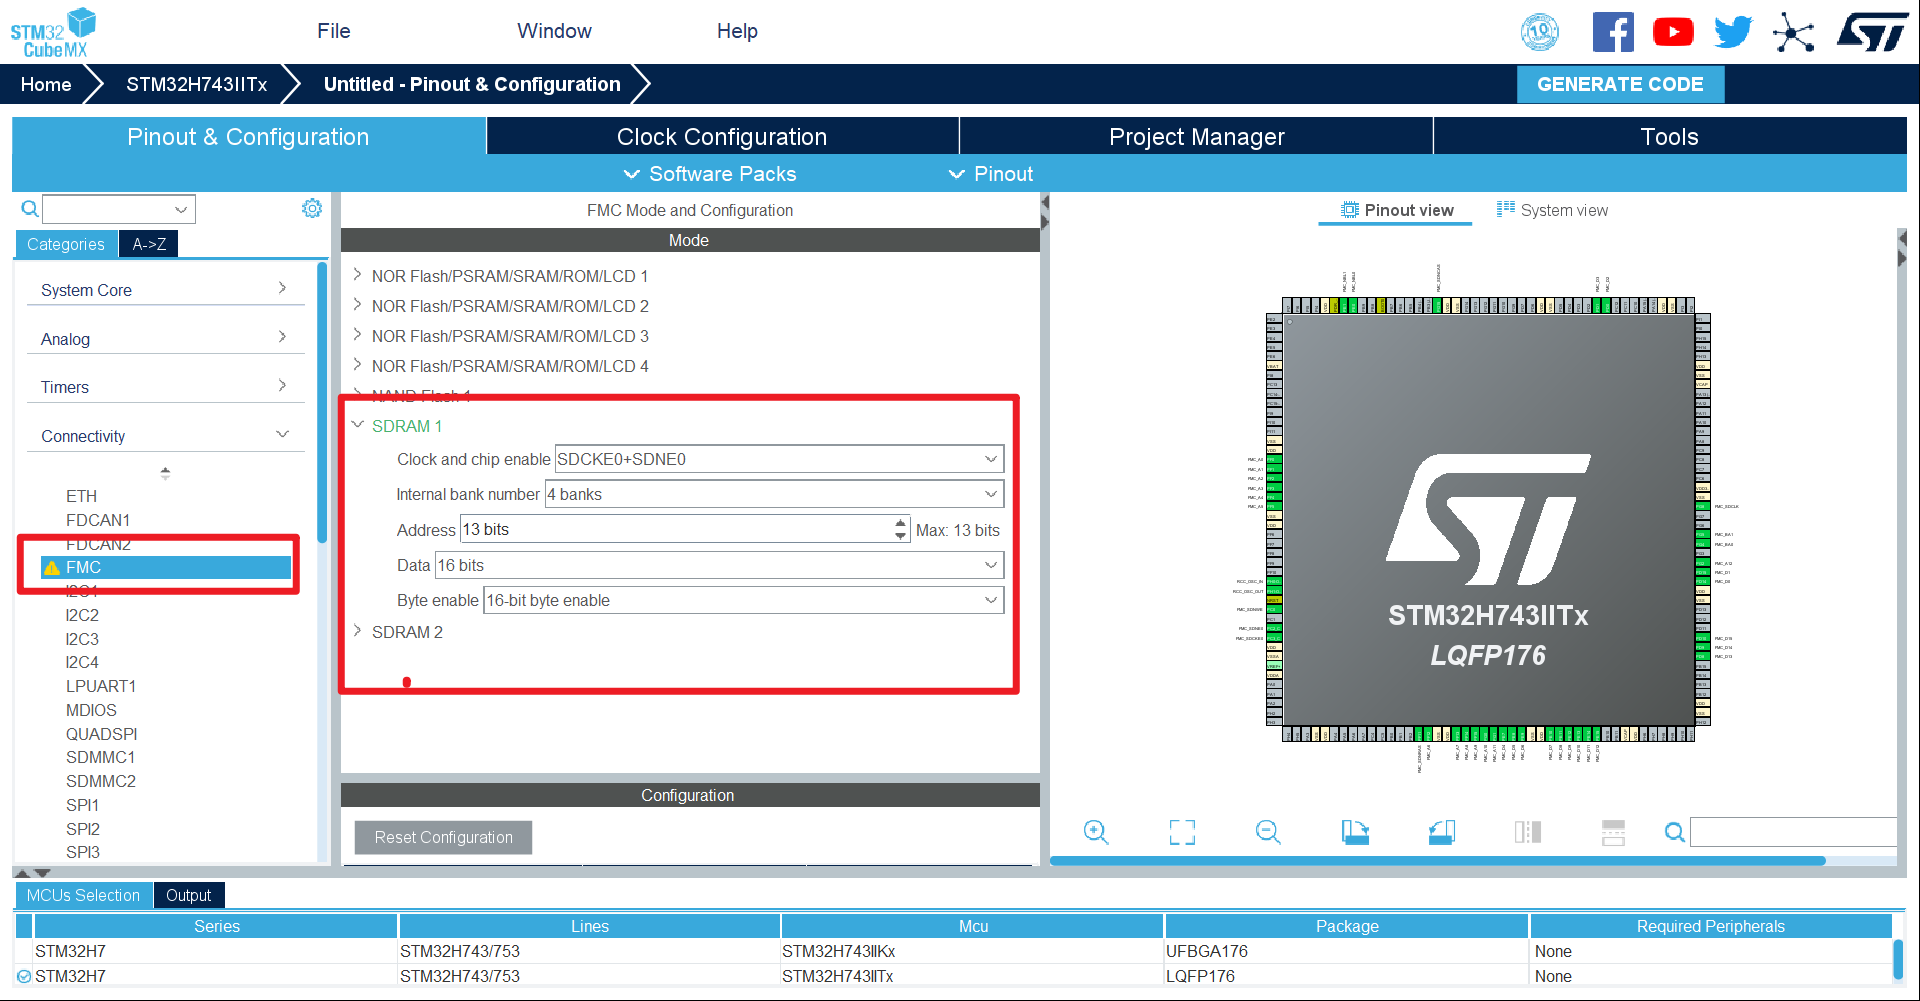Rotate the chip clockwise
This screenshot has height=1001, width=1920.
tap(1355, 832)
